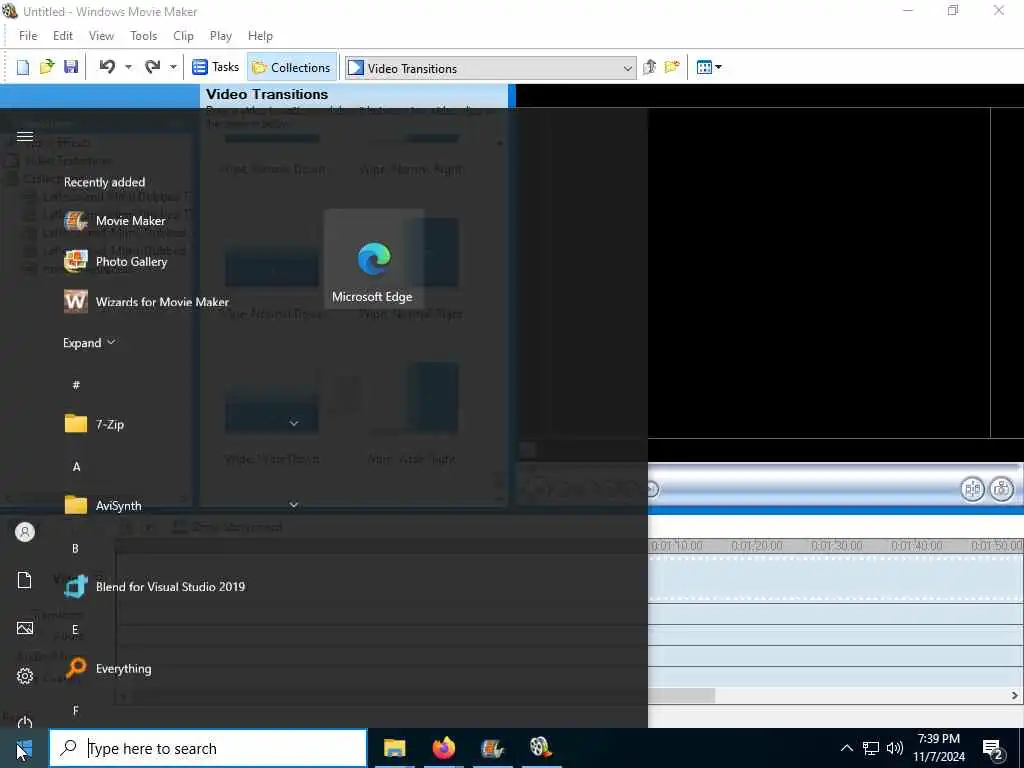Expand the 7-Zip folder chevron
This screenshot has width=1024, height=768.
pos(294,424)
